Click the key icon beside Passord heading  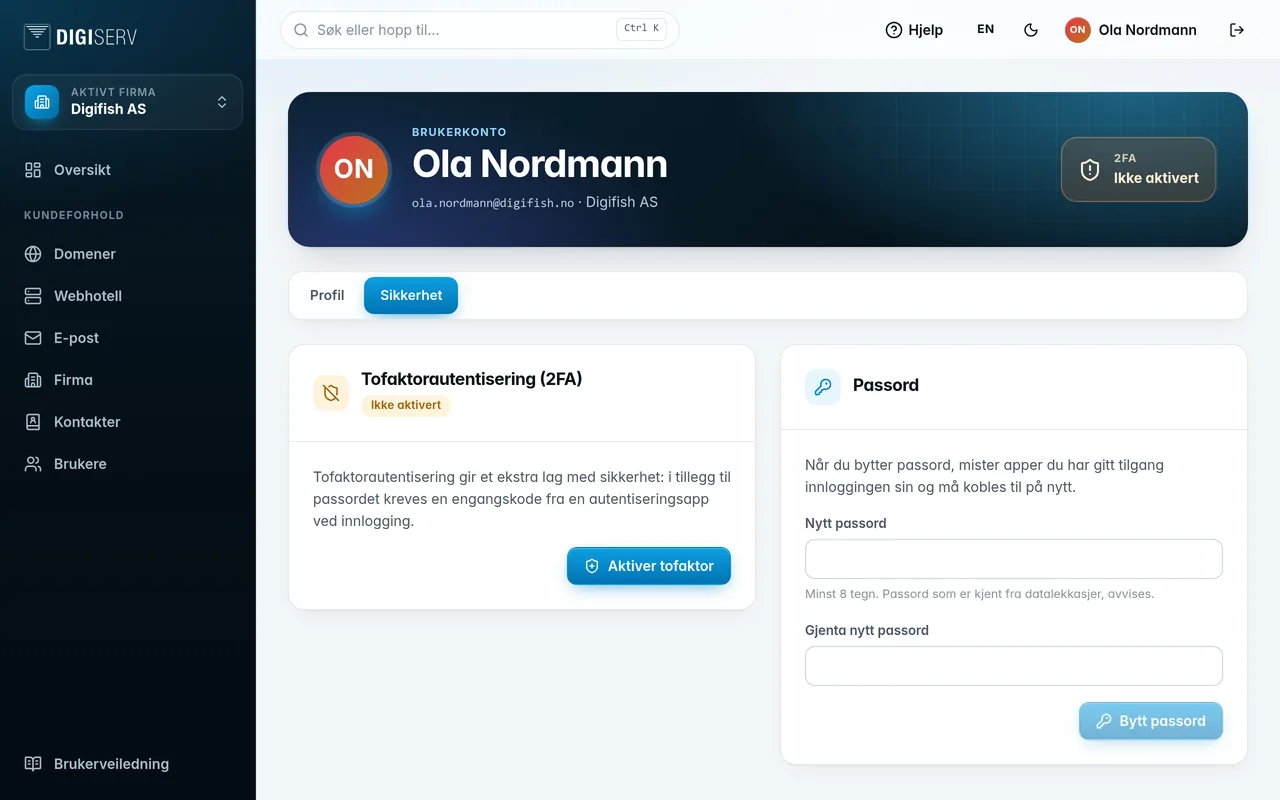823,387
